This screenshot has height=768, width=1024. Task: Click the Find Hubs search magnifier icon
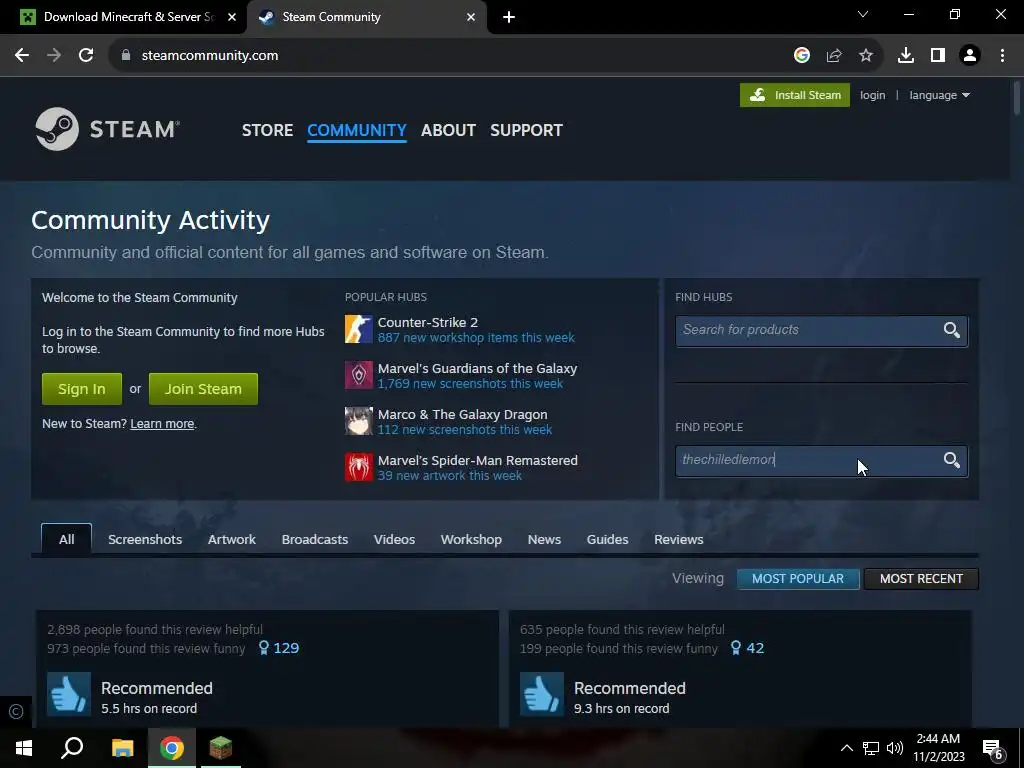pyautogui.click(x=952, y=330)
